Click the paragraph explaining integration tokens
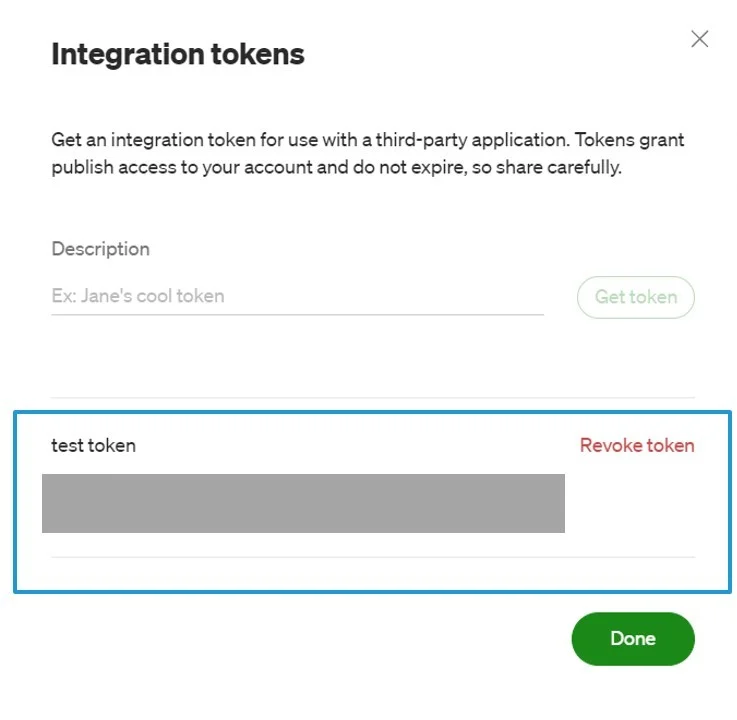The width and height of the screenshot is (737, 720). [x=367, y=153]
